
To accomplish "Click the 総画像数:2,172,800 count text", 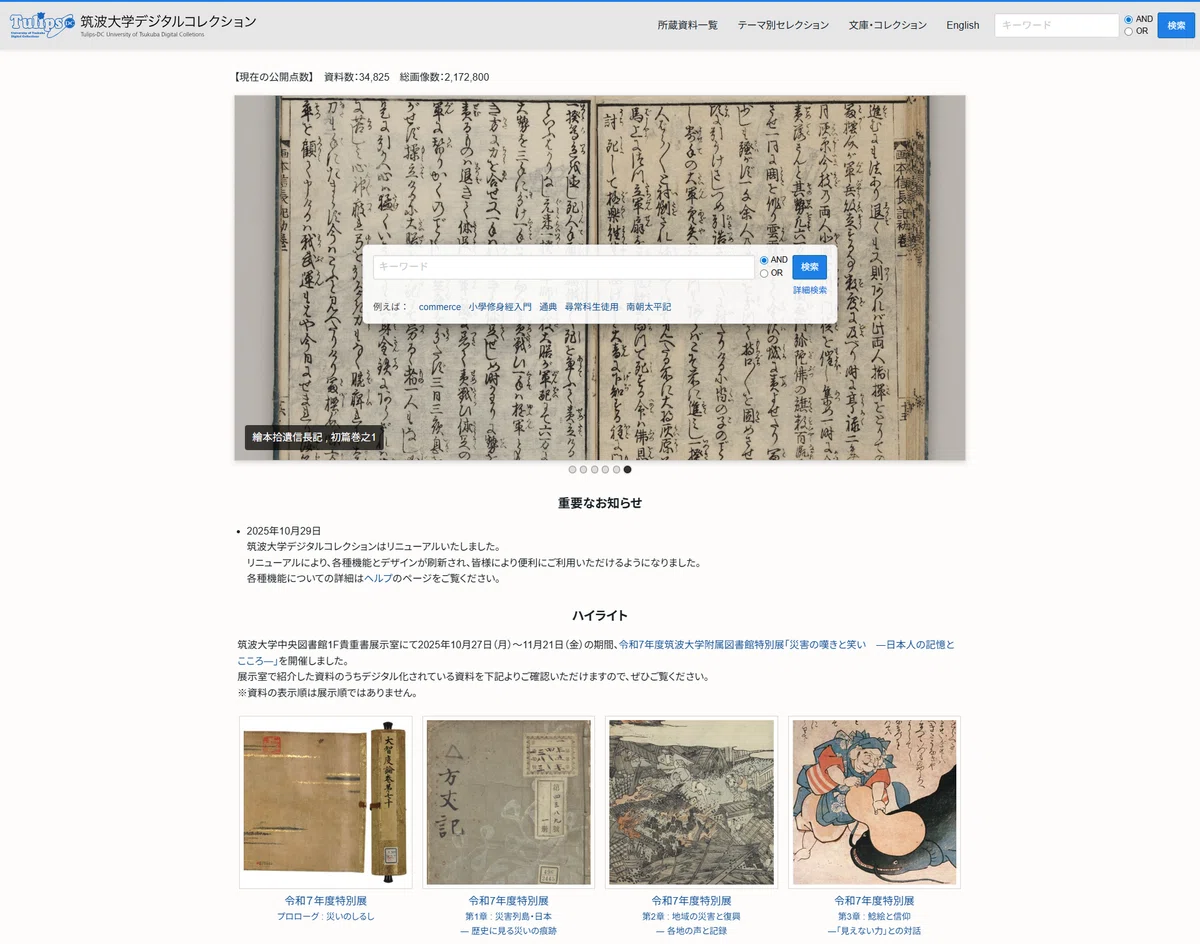I will click(x=444, y=77).
